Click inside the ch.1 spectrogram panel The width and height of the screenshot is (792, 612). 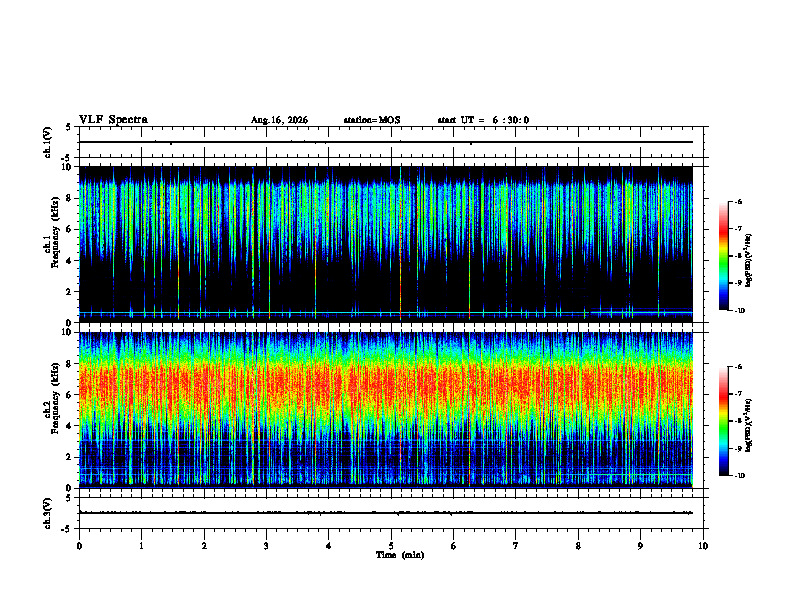385,244
